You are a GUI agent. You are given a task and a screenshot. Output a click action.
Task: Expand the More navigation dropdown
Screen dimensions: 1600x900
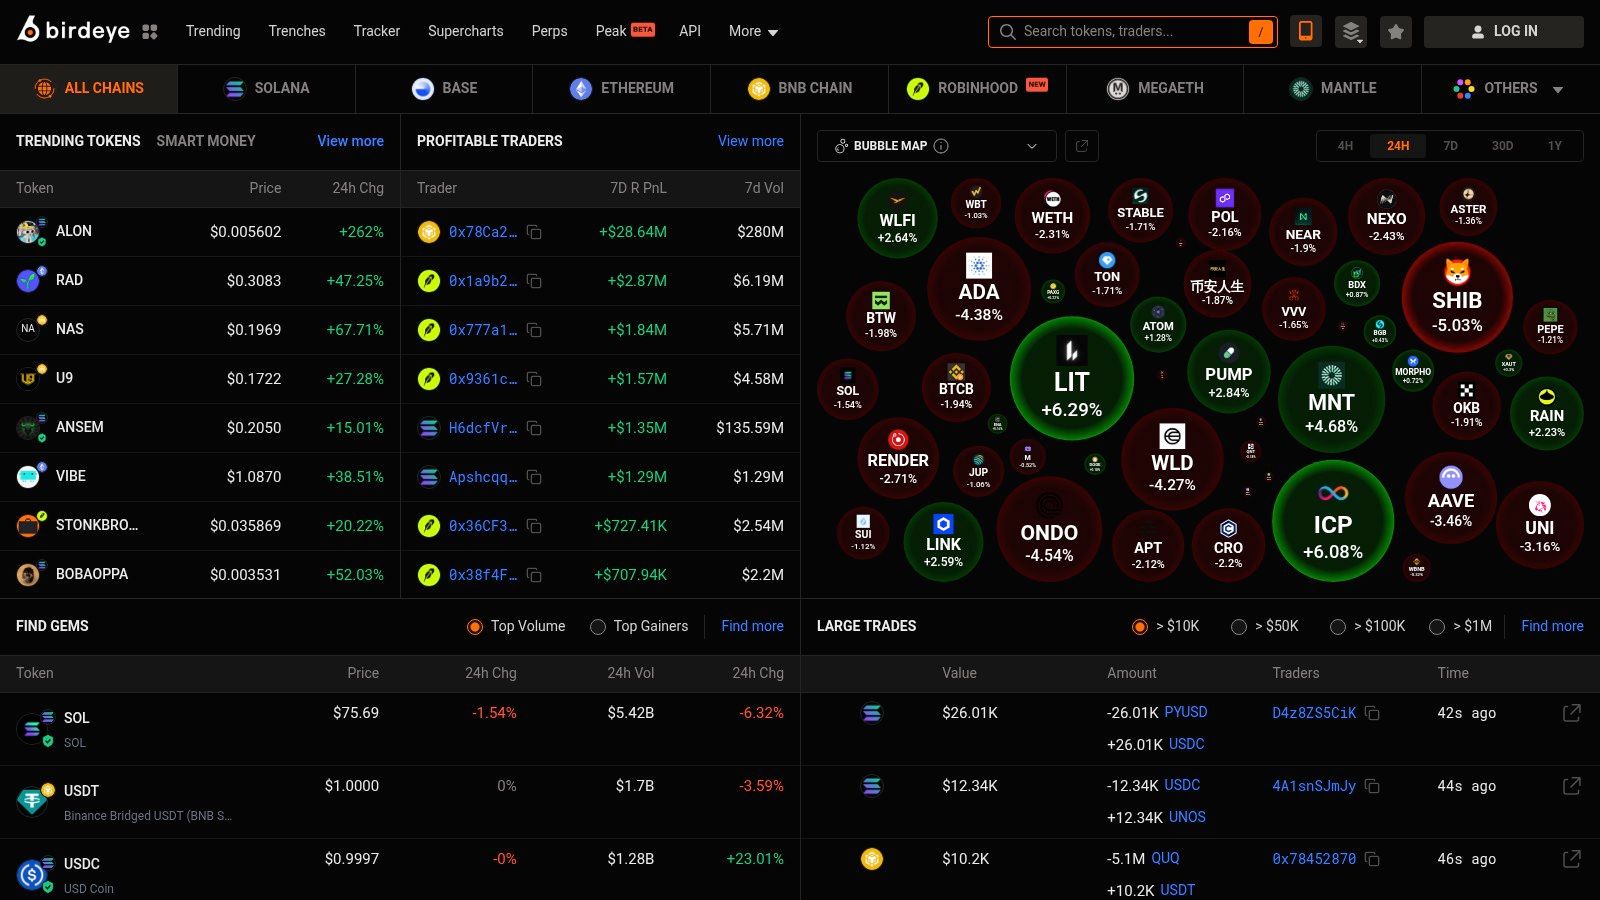[753, 31]
